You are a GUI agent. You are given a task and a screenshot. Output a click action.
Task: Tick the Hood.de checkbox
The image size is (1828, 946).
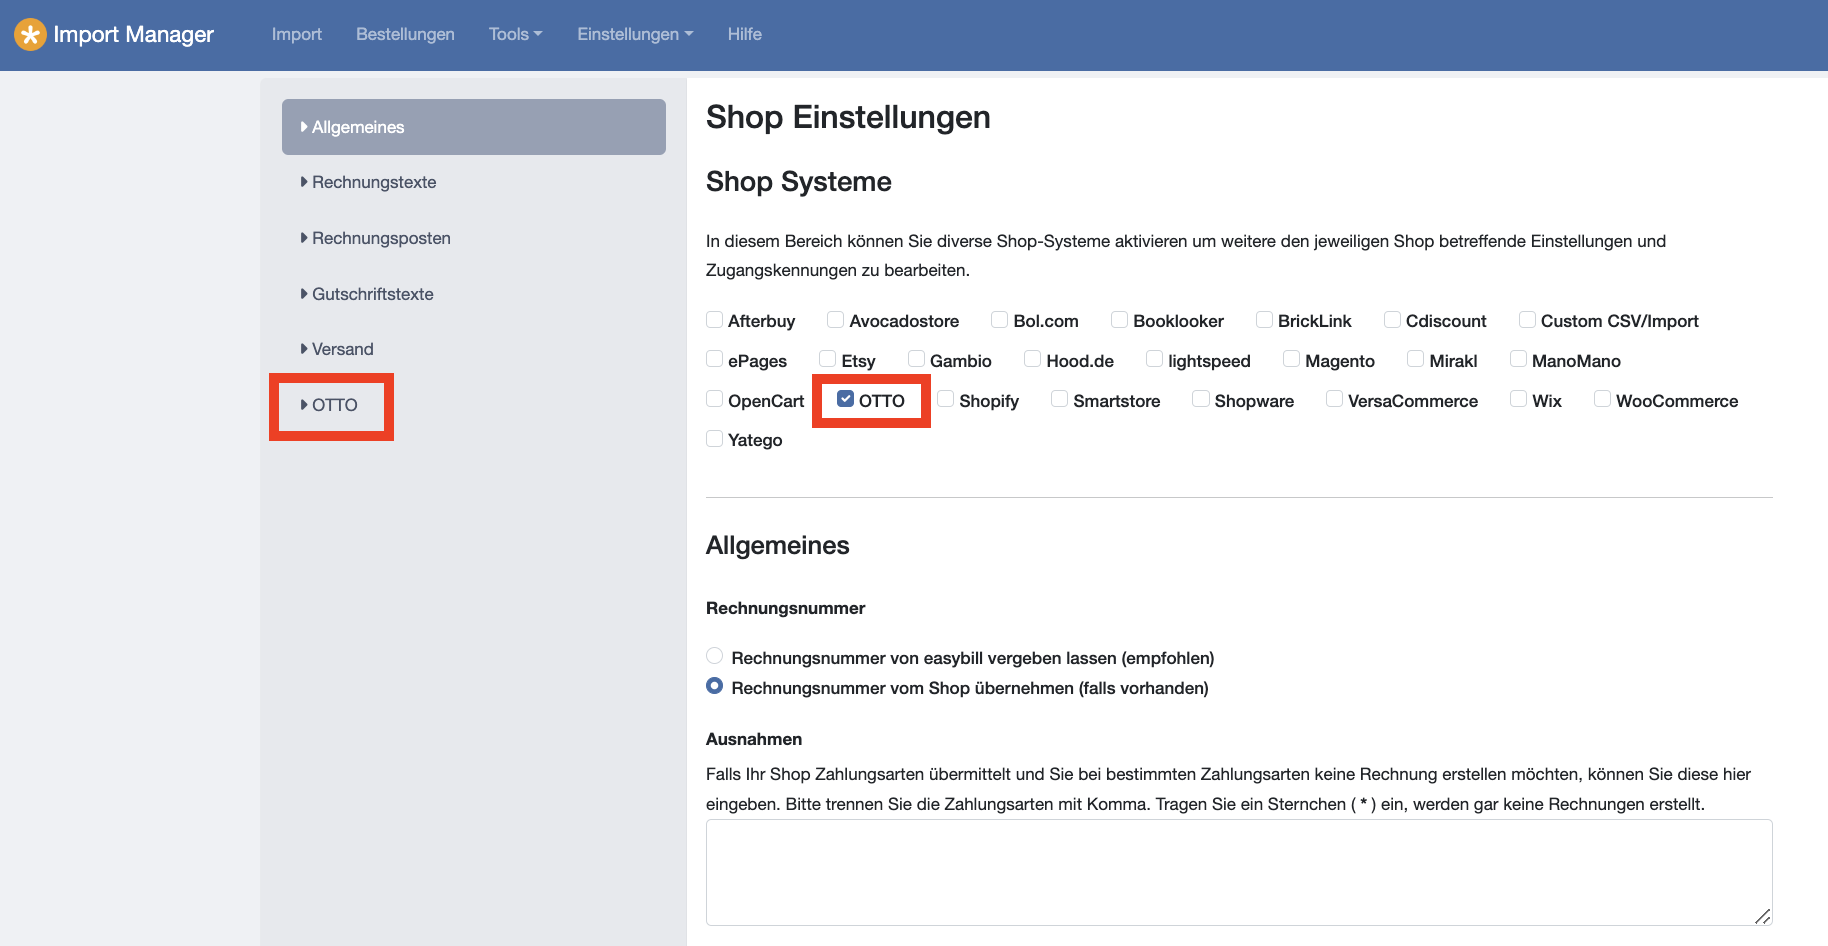tap(1033, 359)
